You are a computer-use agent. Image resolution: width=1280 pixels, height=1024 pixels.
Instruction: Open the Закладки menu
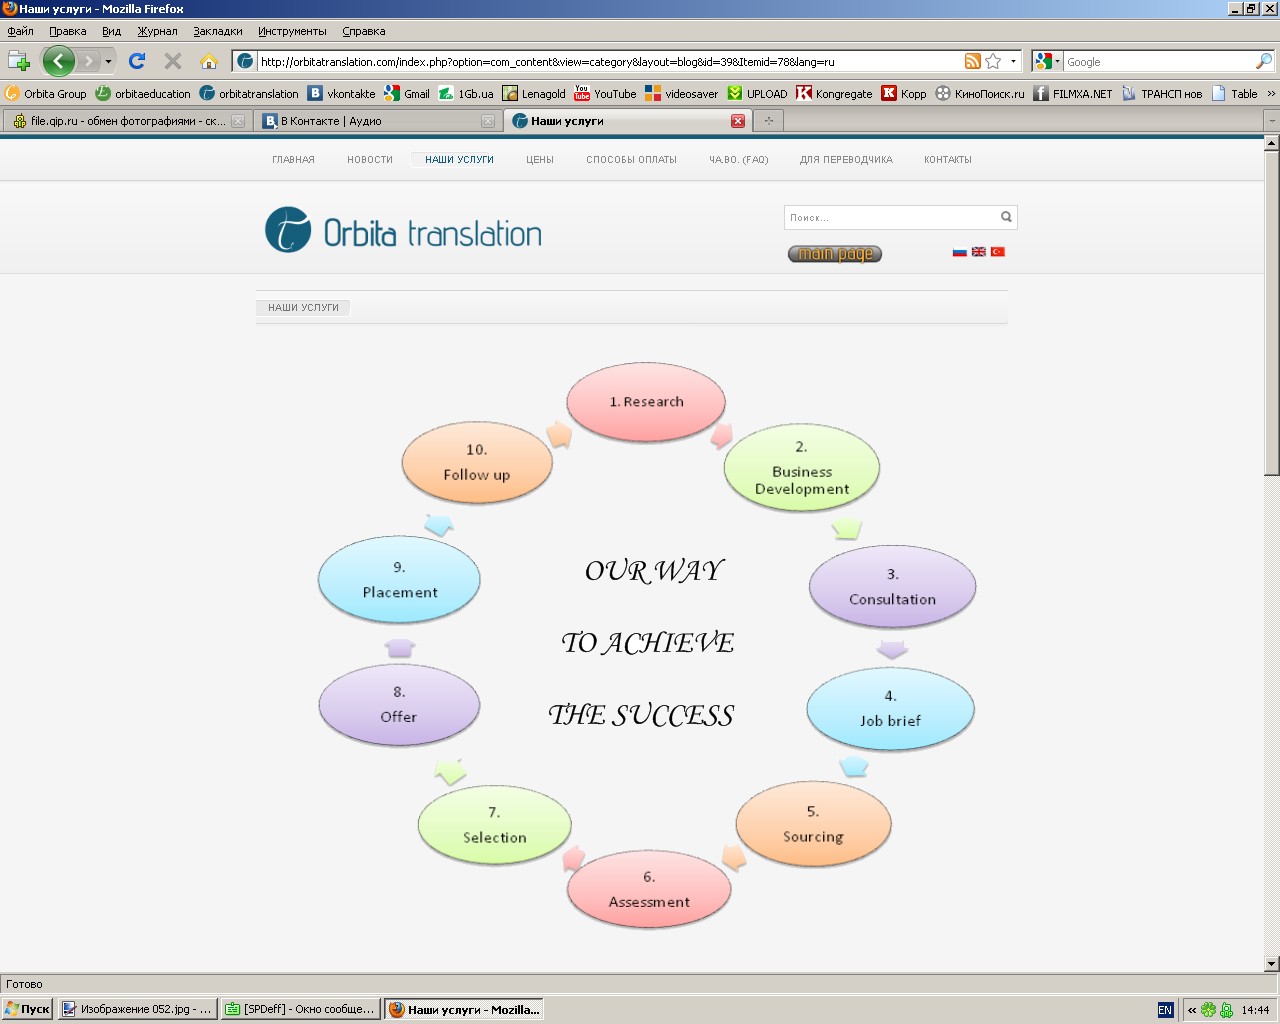coord(218,31)
